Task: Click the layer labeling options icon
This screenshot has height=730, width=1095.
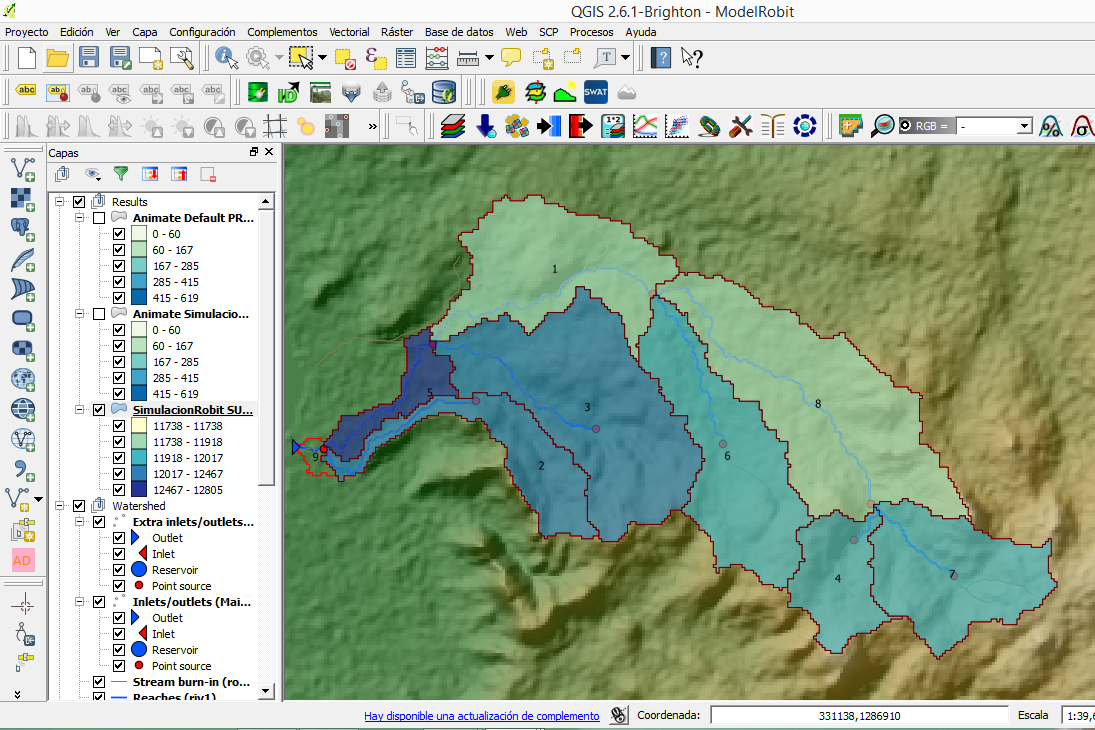Action: click(25, 91)
